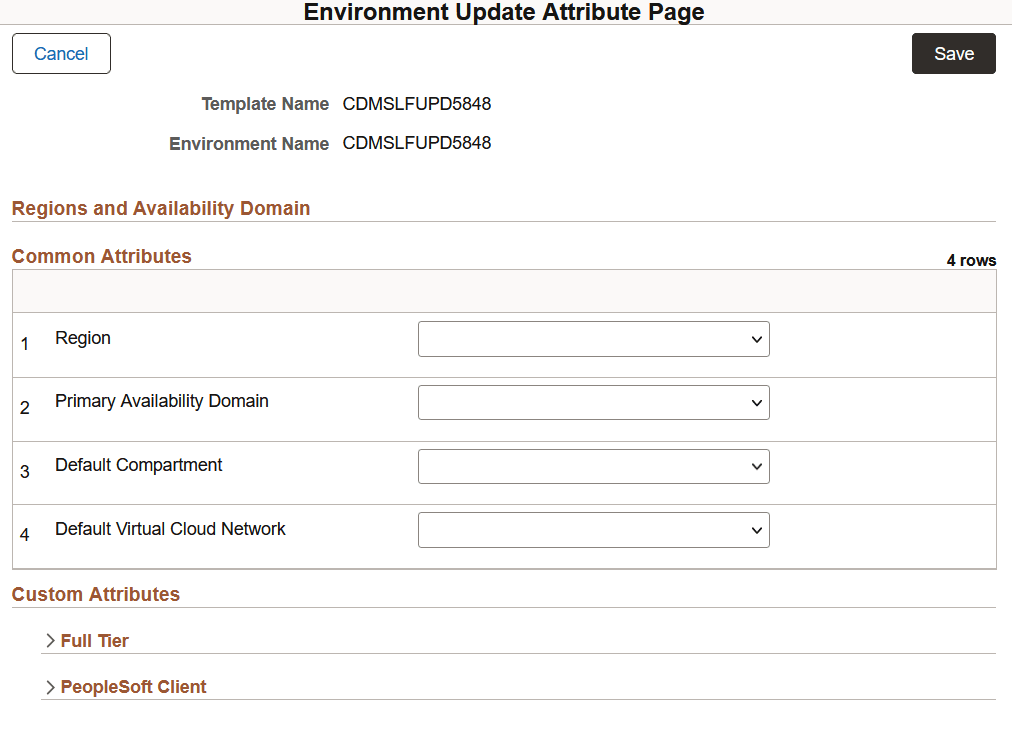1012x744 pixels.
Task: Click the Regions and Availability Domain heading
Action: pos(161,208)
